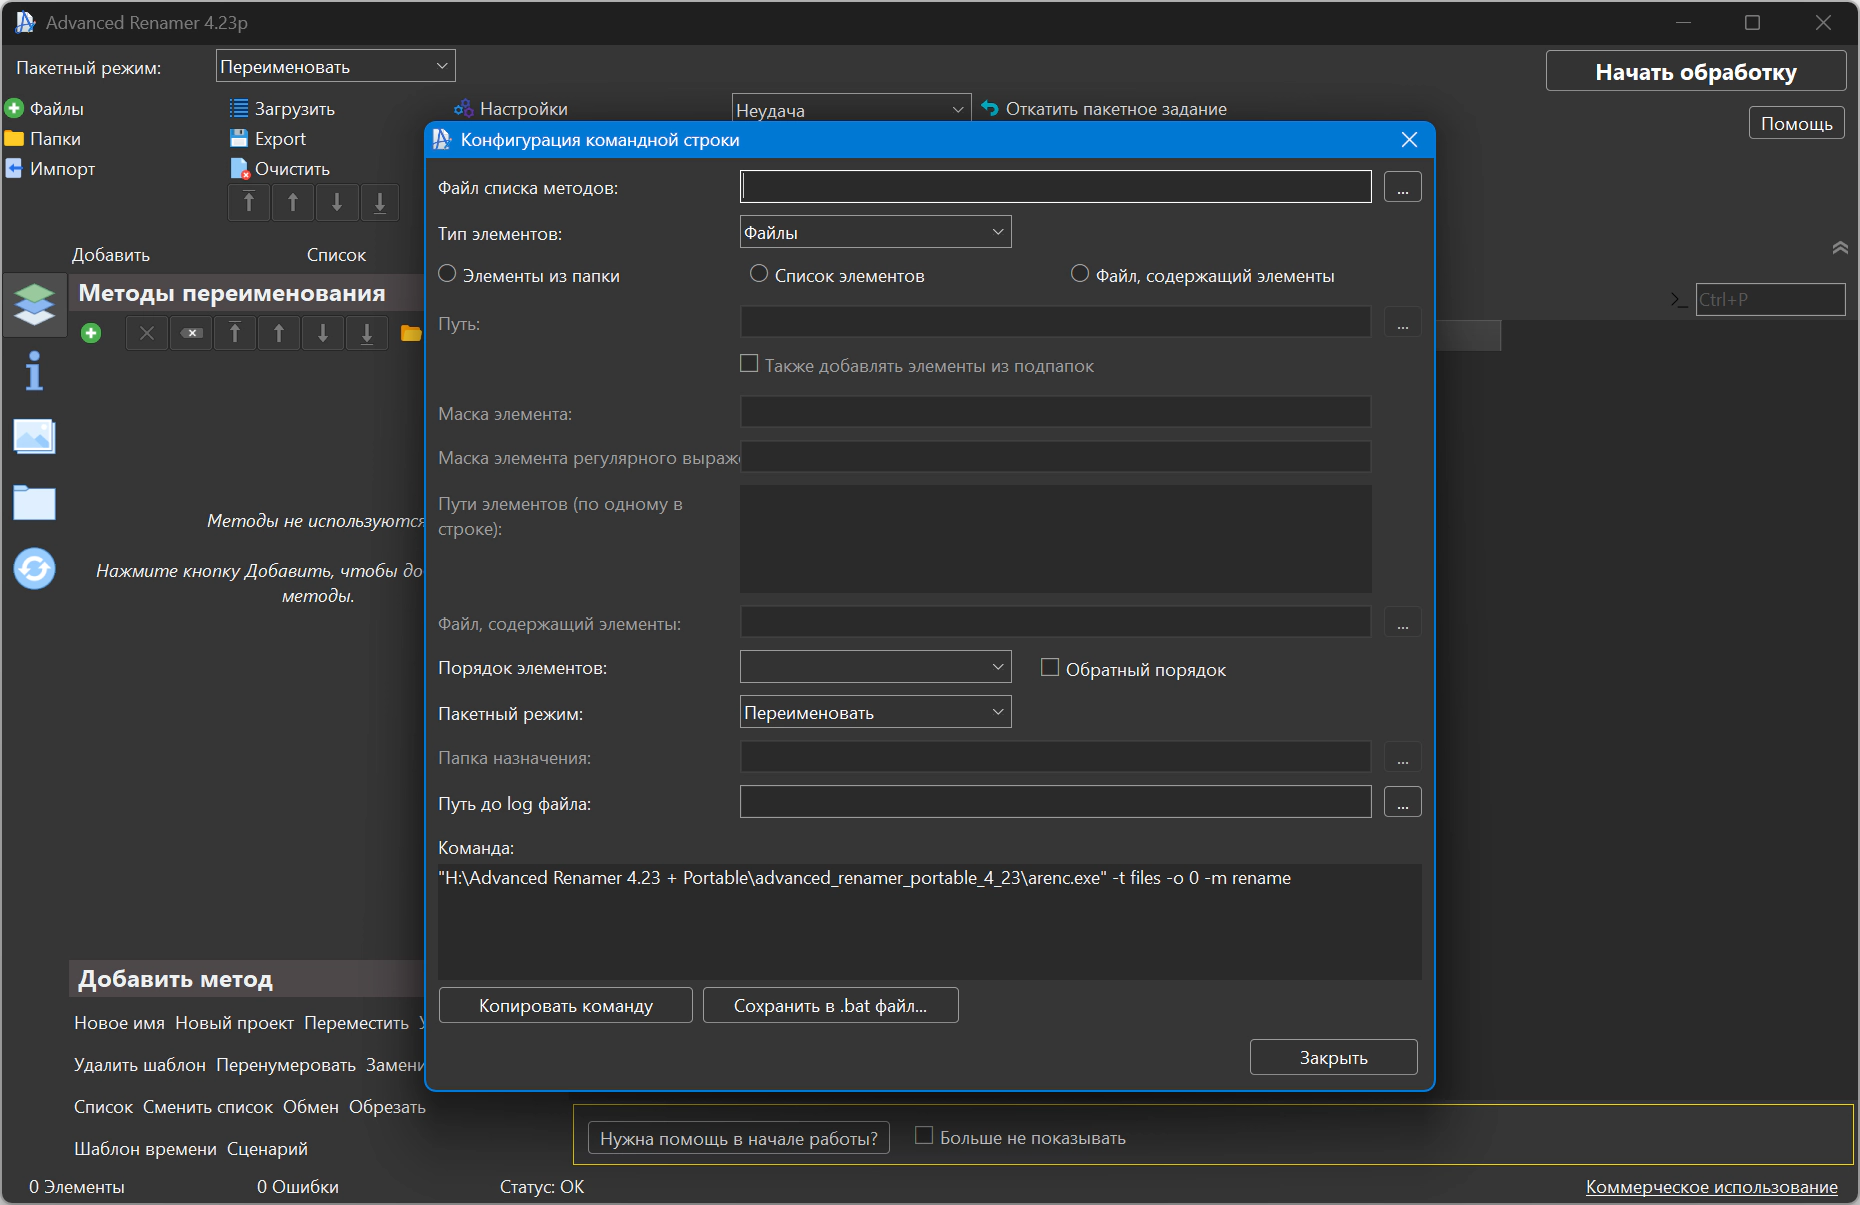1860x1205 pixels.
Task: Move method to top in methods toolbar
Action: tap(235, 333)
